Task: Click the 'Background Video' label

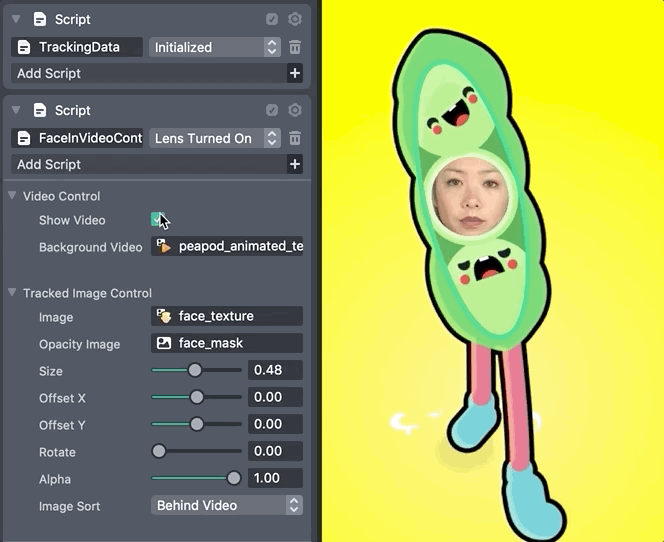Action: (91, 247)
